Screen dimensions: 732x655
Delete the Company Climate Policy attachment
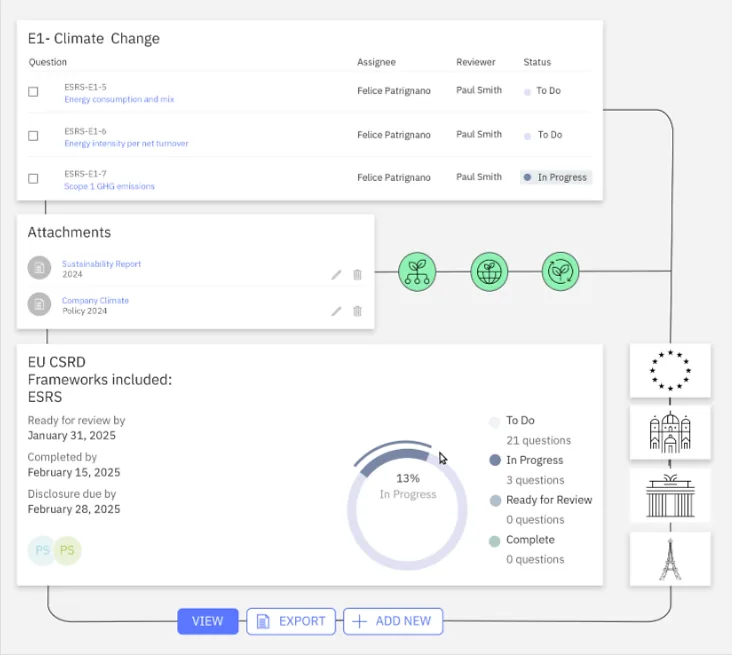357,311
